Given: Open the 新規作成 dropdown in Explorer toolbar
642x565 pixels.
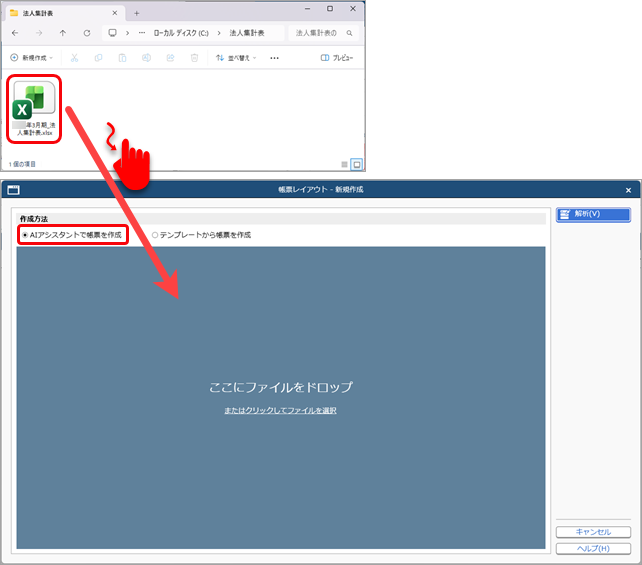Looking at the screenshot, I should click(32, 58).
